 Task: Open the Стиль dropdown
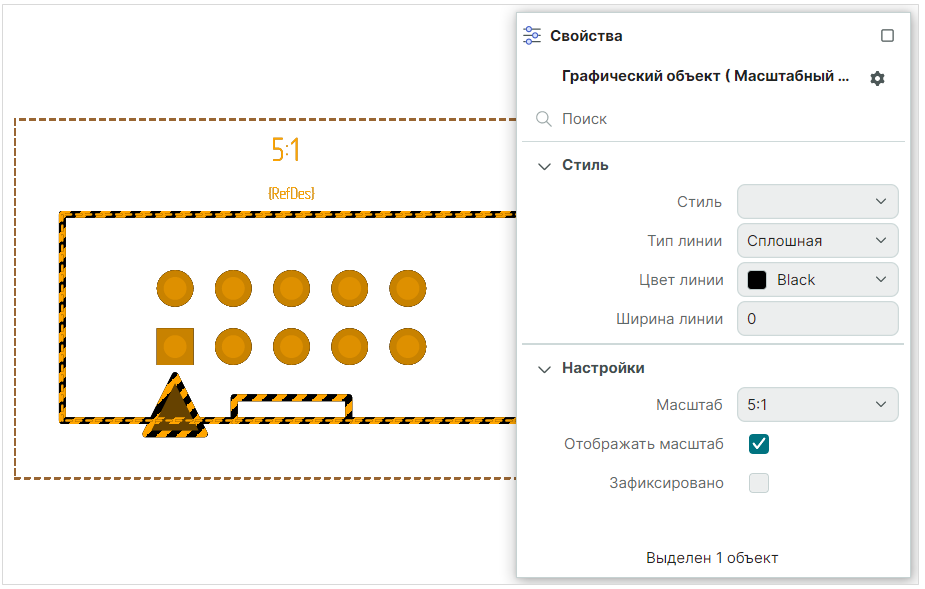pos(817,201)
